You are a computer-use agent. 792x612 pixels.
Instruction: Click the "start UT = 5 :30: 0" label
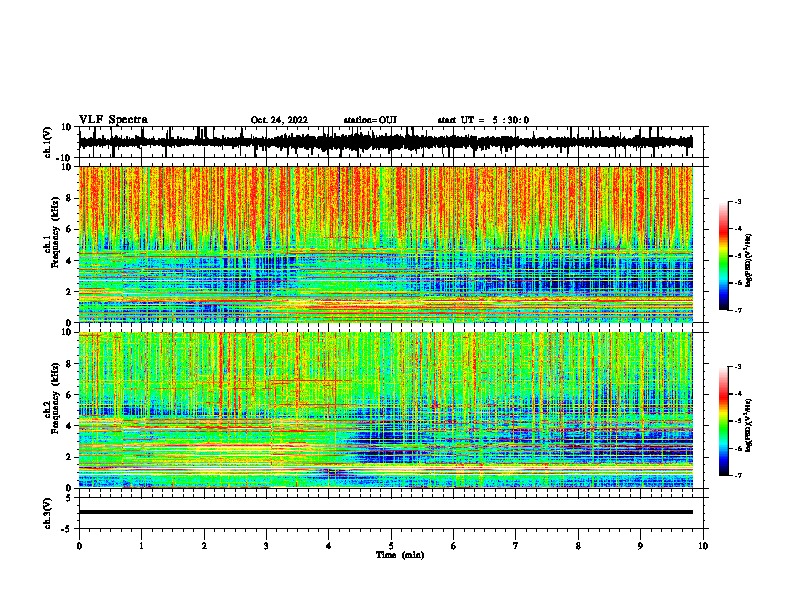click(483, 120)
